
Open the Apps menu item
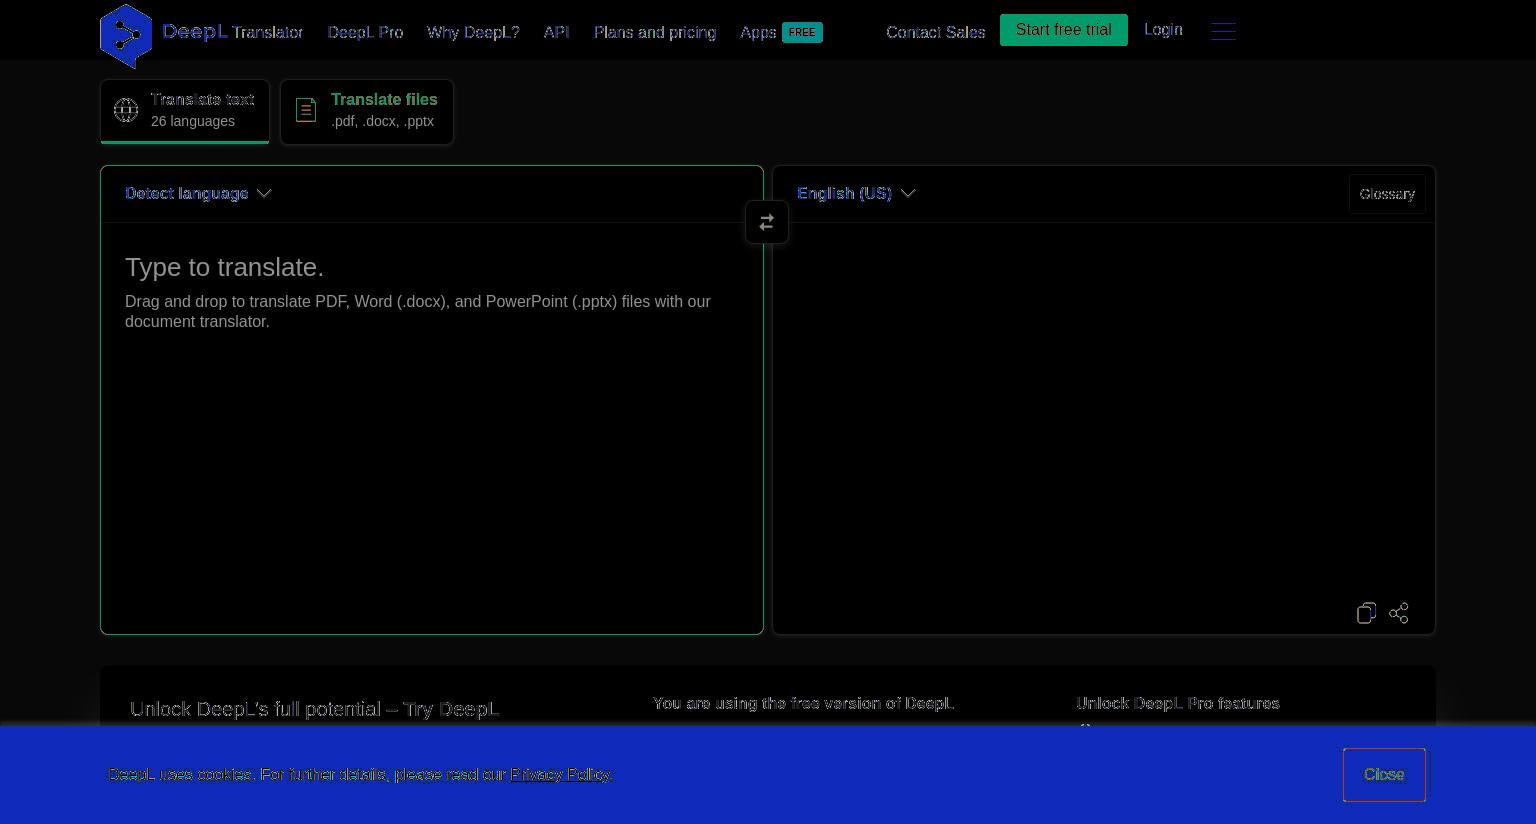(x=758, y=32)
